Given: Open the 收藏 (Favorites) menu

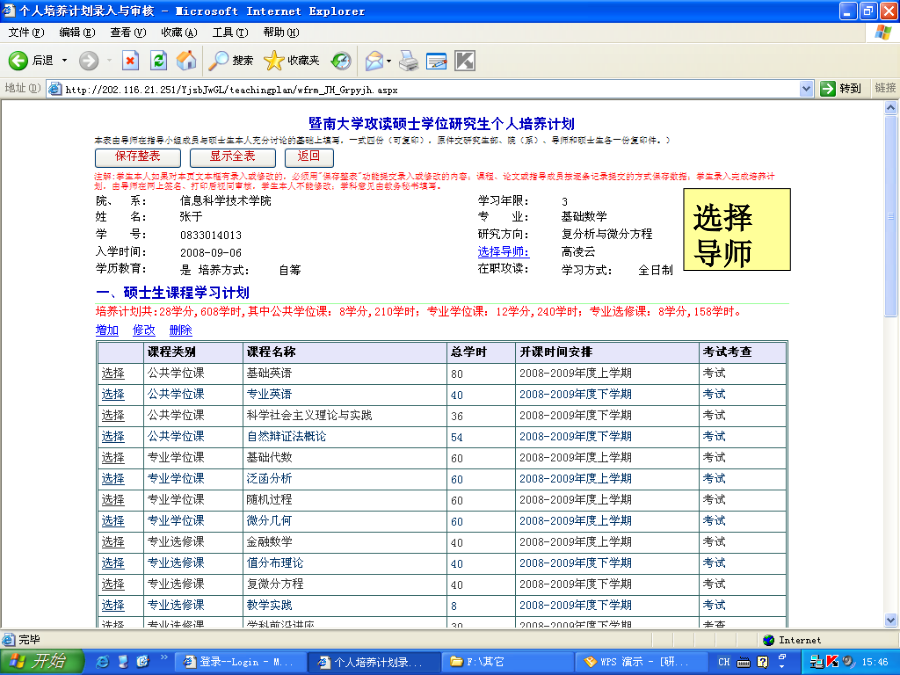Looking at the screenshot, I should tap(178, 32).
